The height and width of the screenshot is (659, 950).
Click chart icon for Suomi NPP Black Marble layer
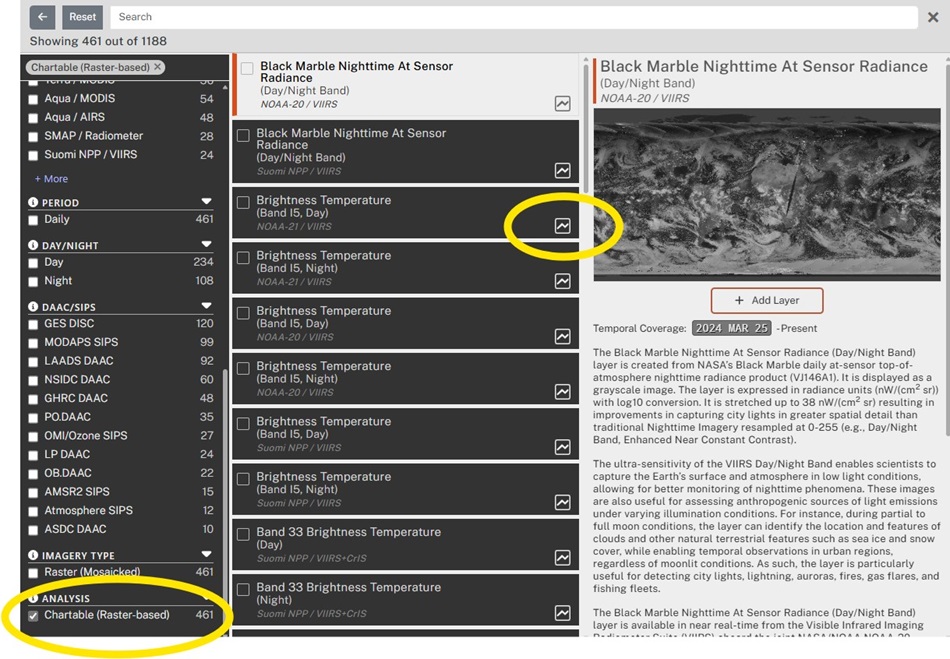(x=562, y=171)
